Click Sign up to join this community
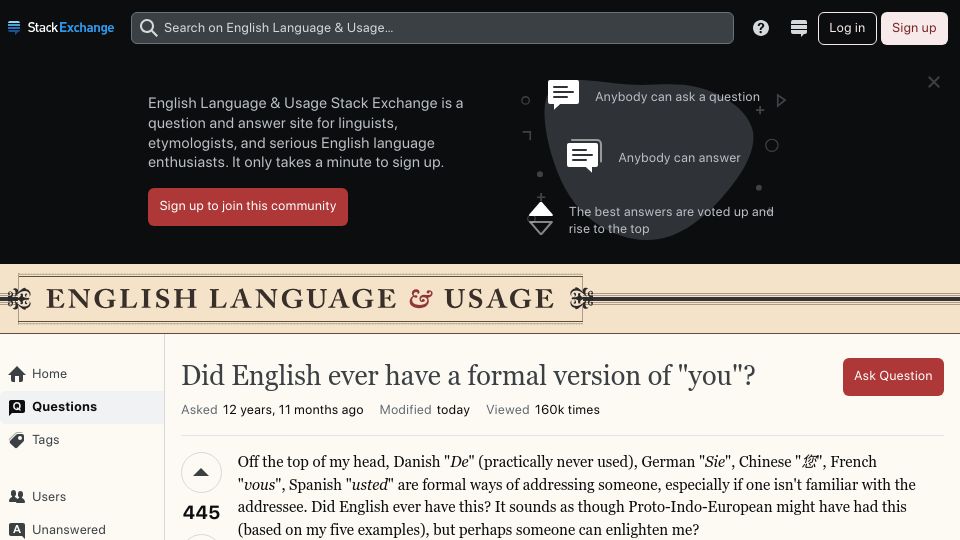The image size is (960, 540). 248,206
